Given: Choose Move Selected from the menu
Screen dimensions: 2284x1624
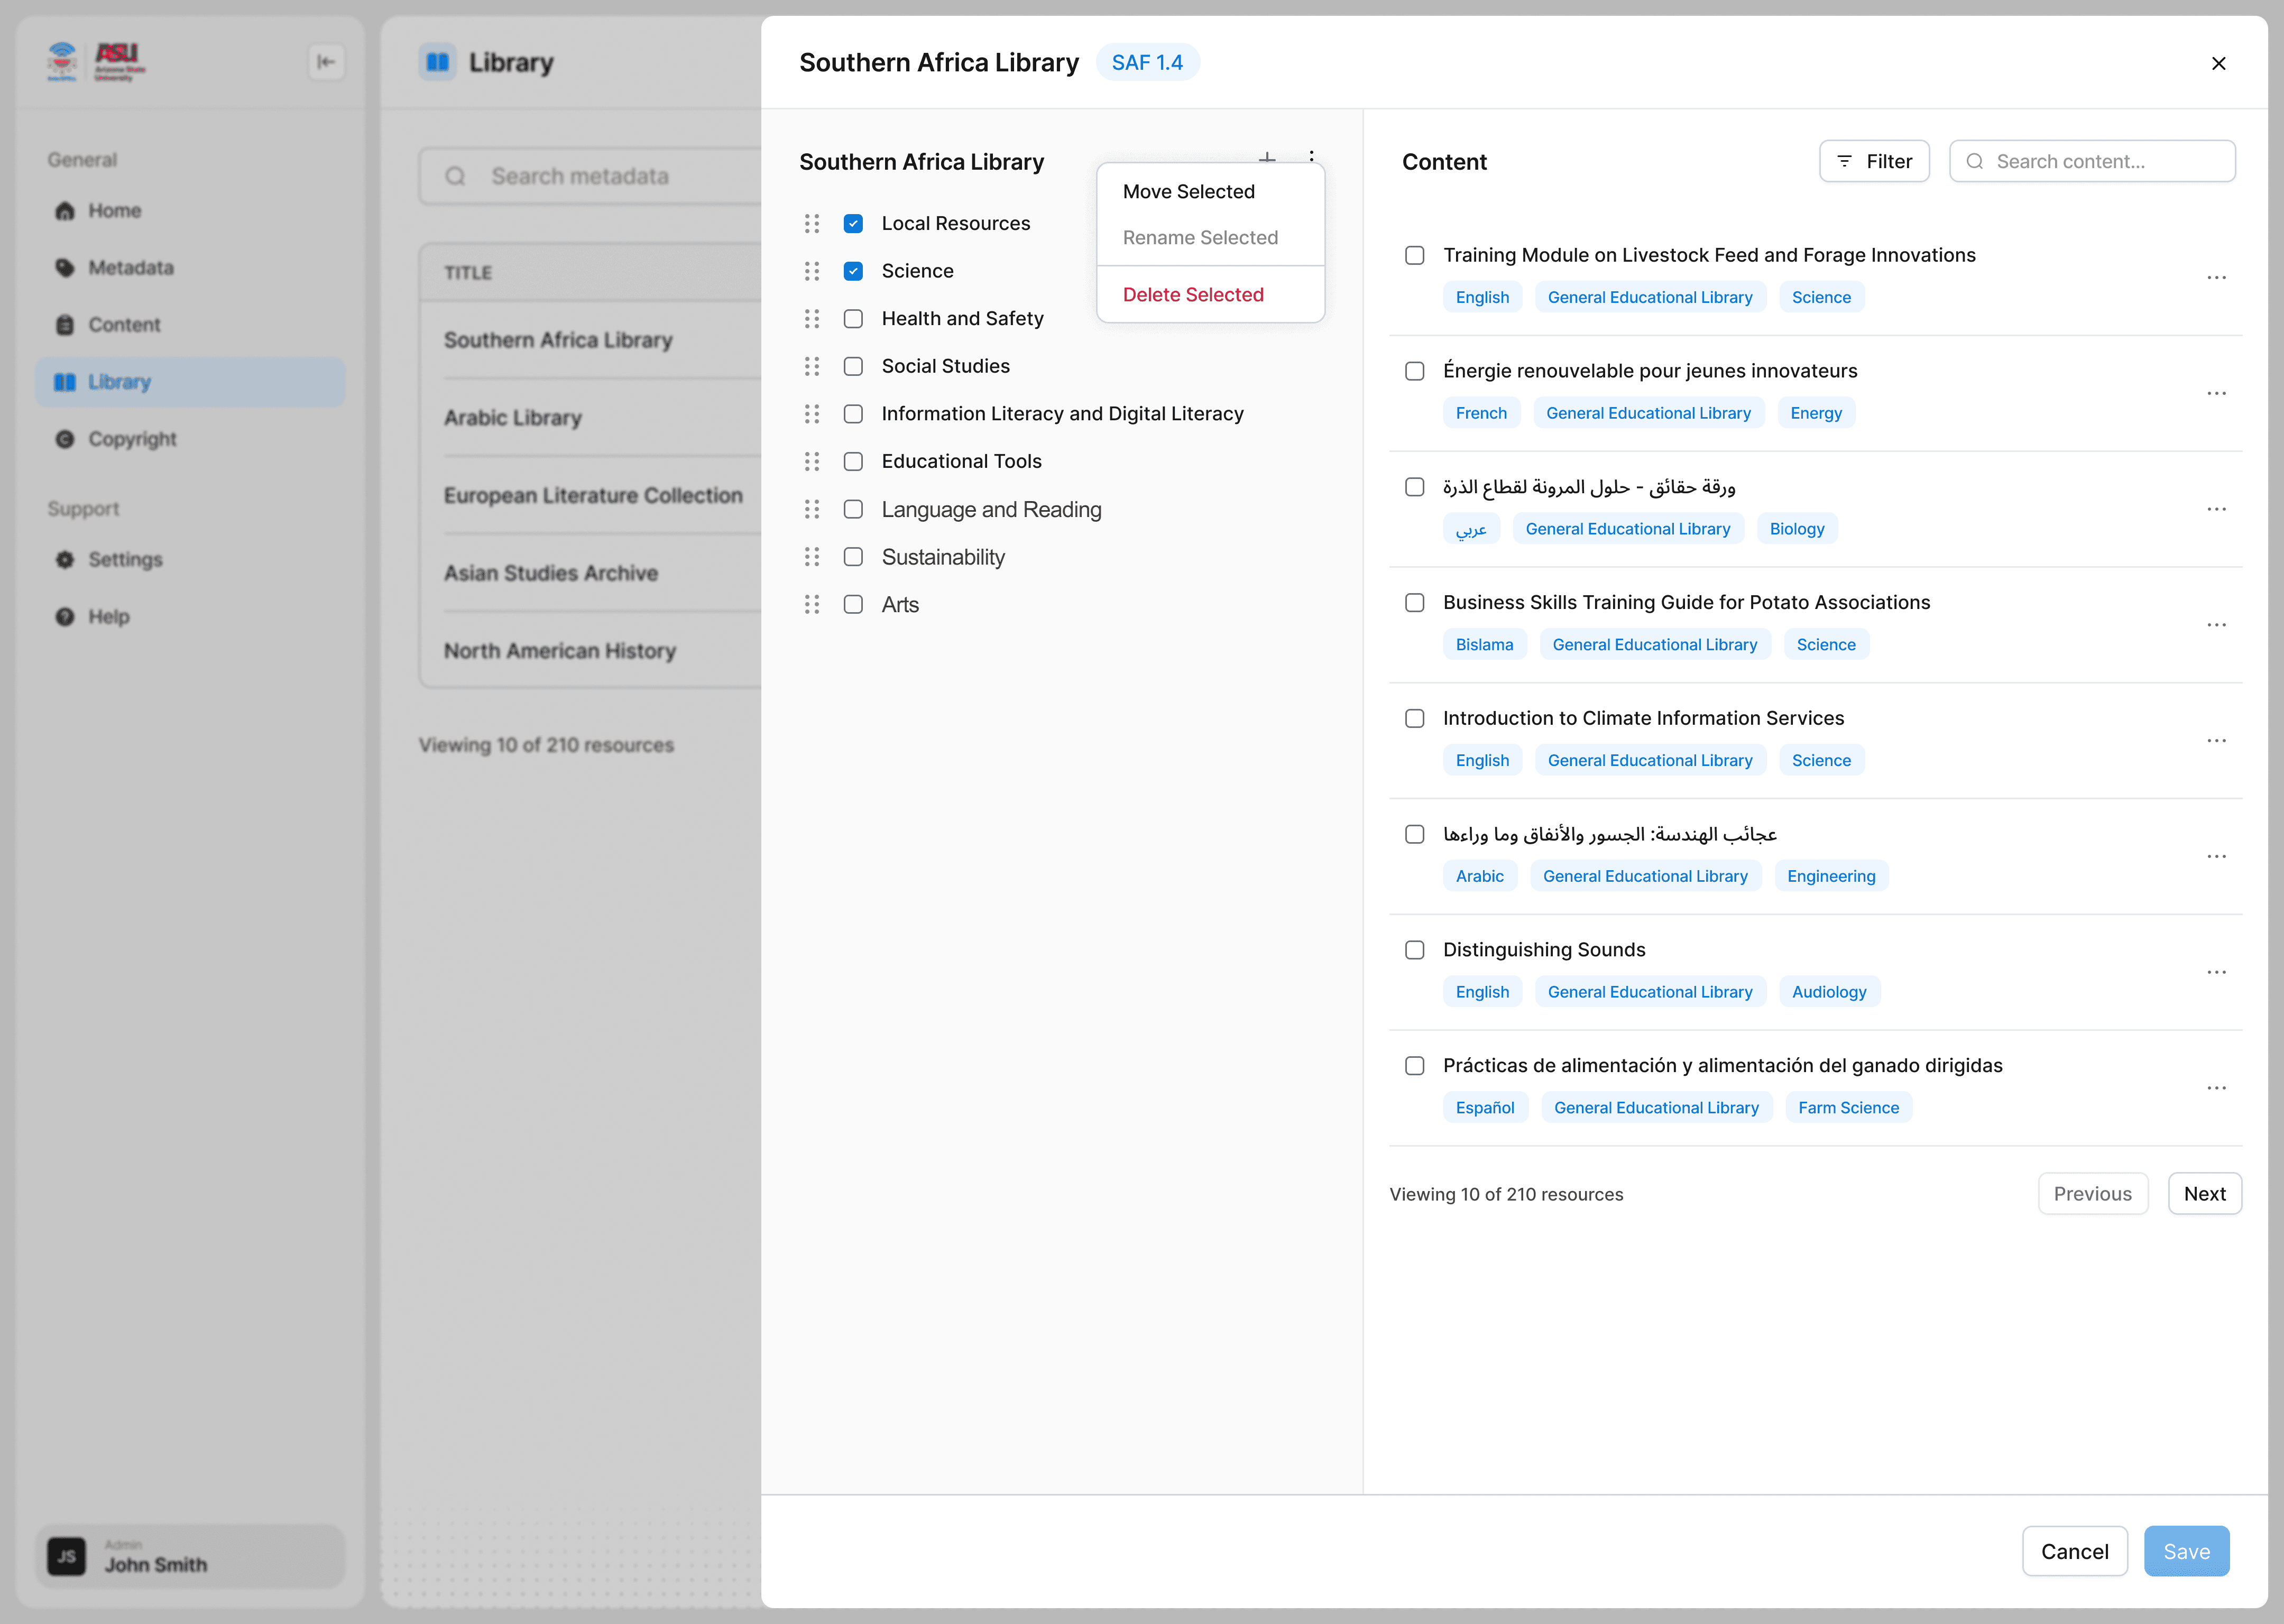Looking at the screenshot, I should pos(1188,191).
